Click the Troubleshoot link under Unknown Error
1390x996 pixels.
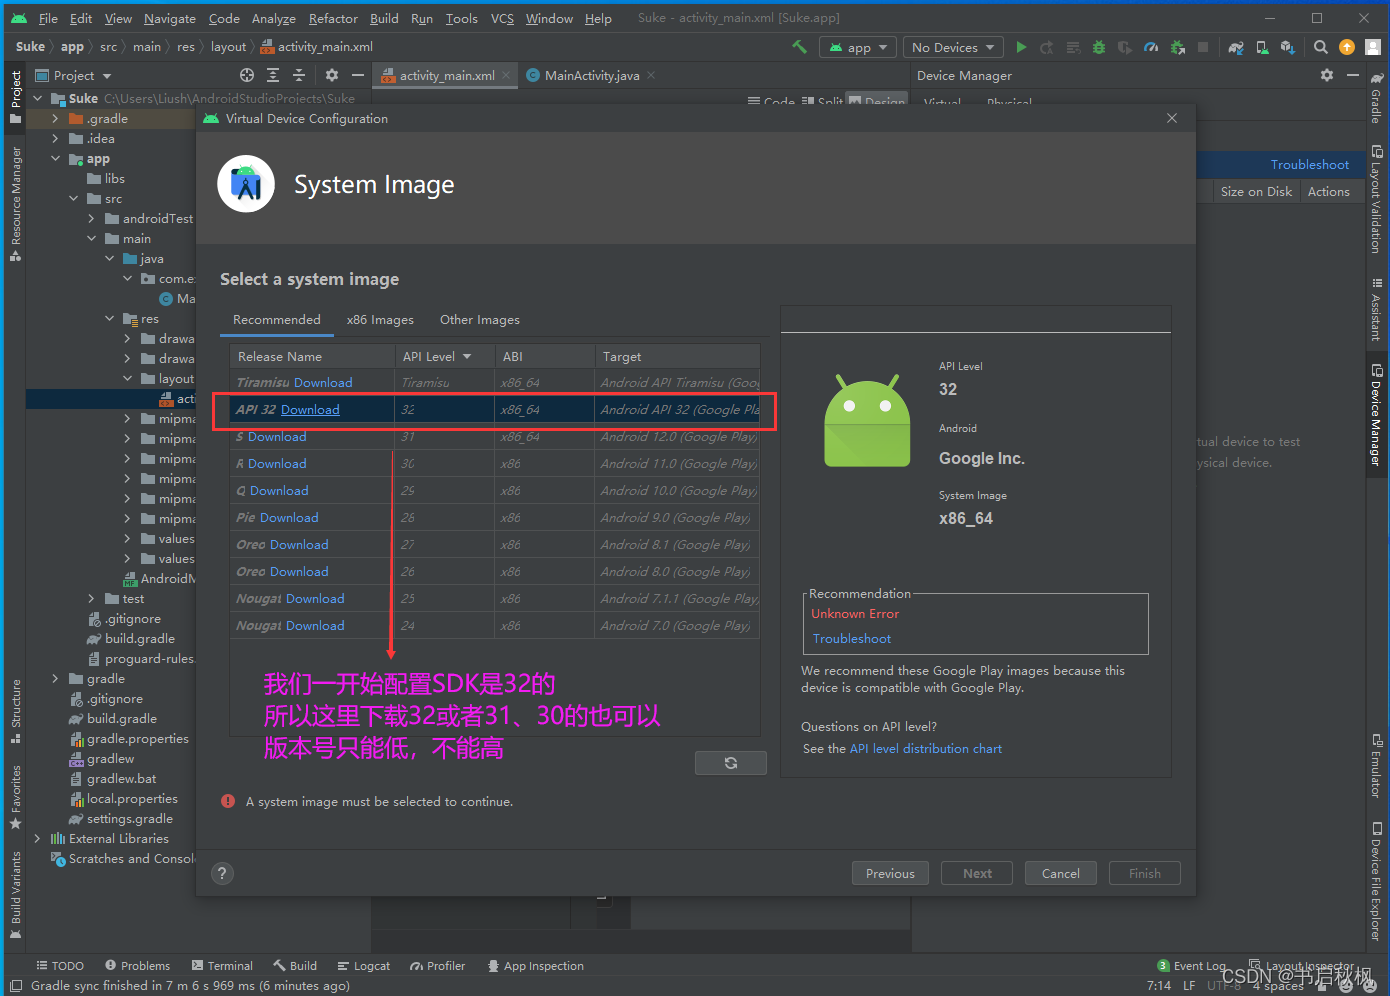852,639
